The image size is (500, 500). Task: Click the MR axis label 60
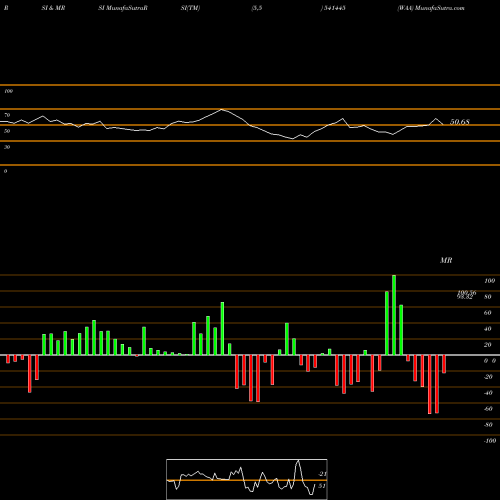tap(487, 313)
